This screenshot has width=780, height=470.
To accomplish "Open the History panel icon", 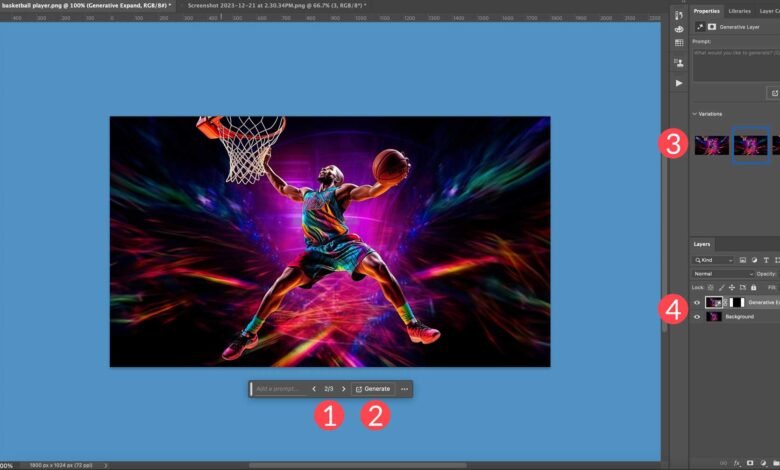I will click(x=679, y=16).
